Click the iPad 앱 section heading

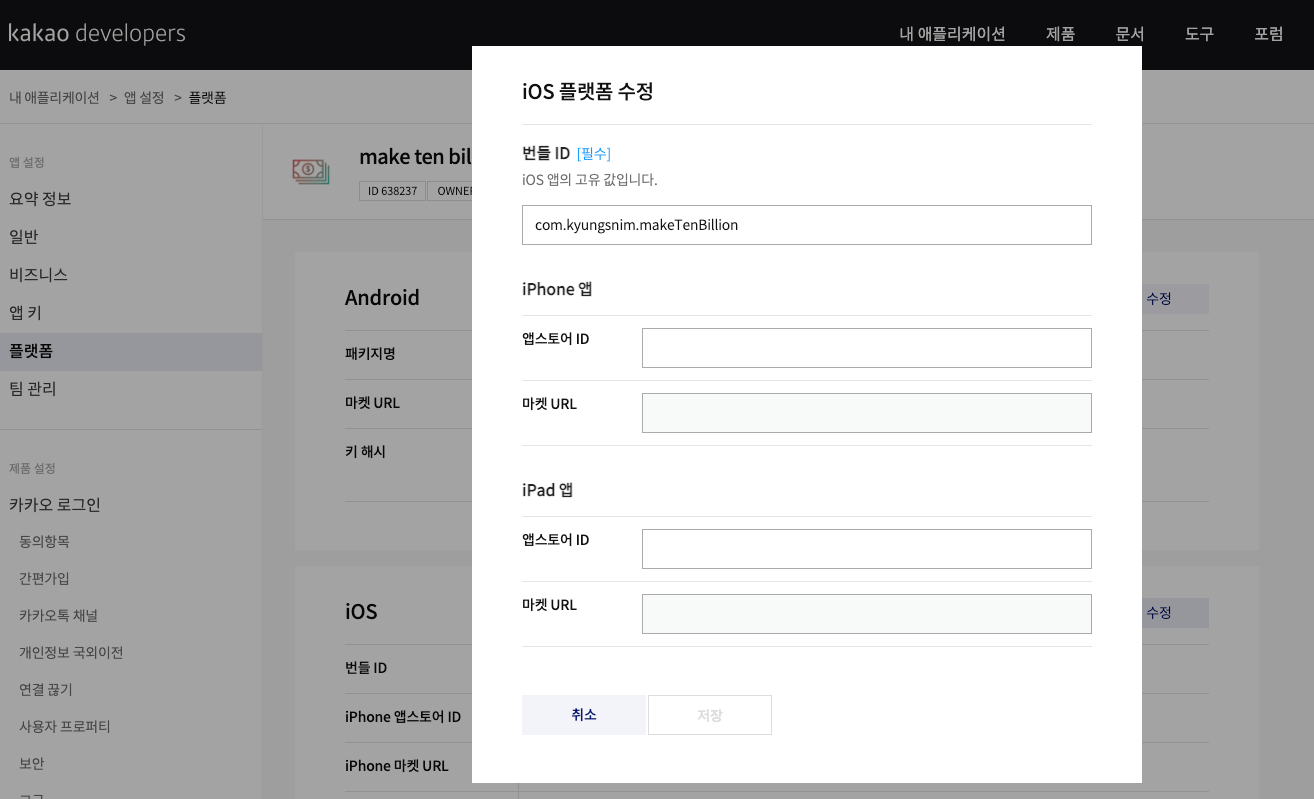pos(547,490)
